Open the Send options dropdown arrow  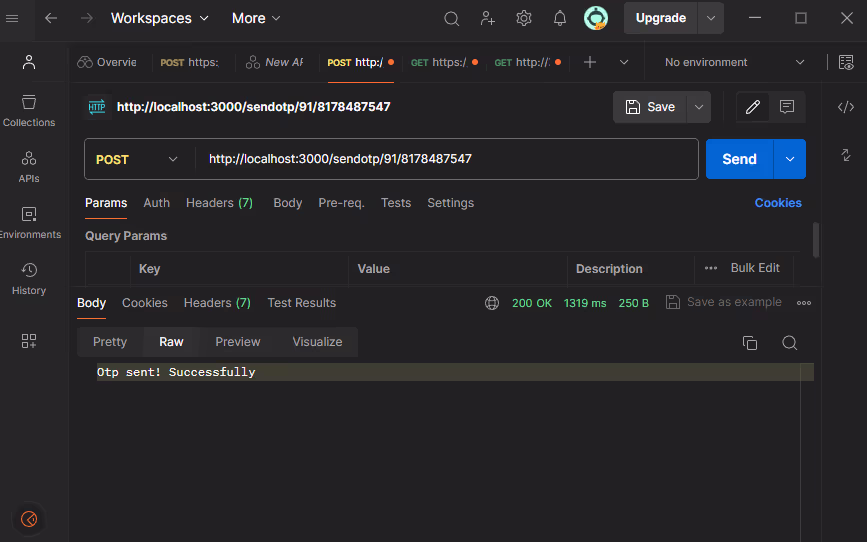pos(790,159)
